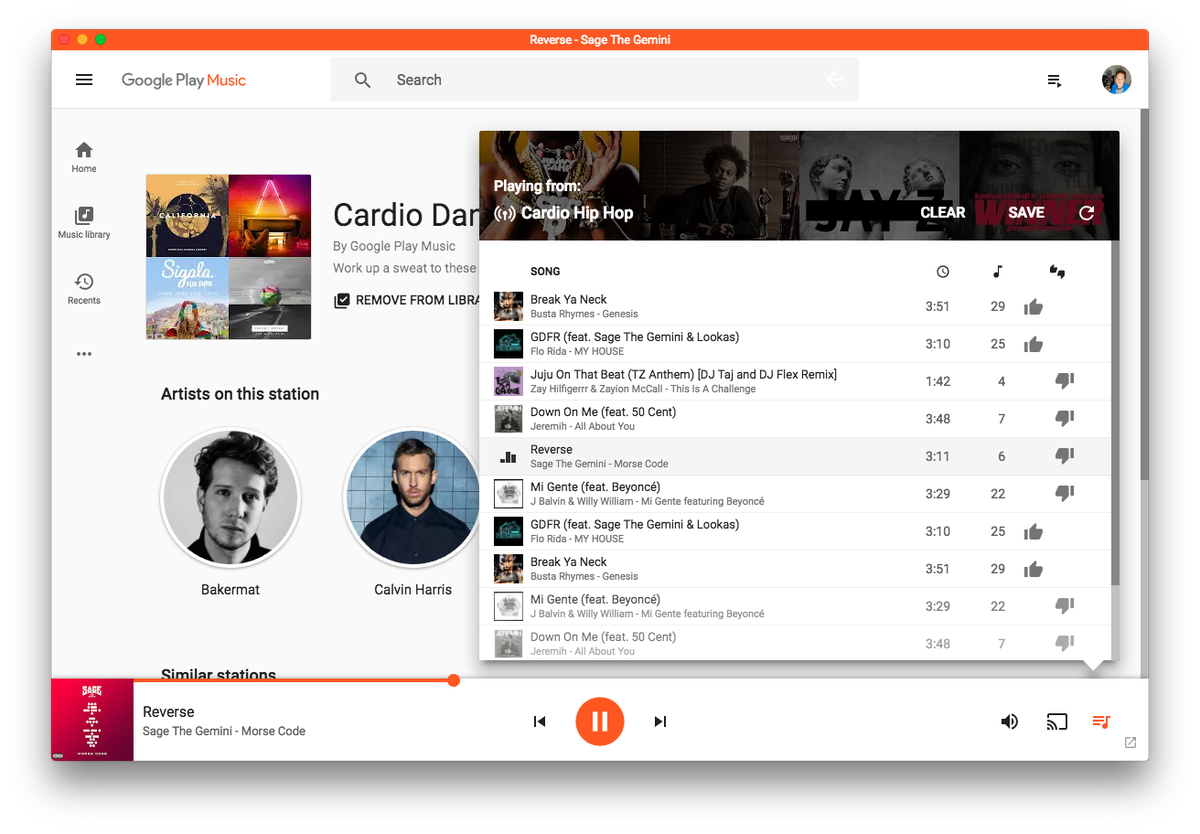1200x834 pixels.
Task: Click the play count note column icon
Action: point(997,271)
